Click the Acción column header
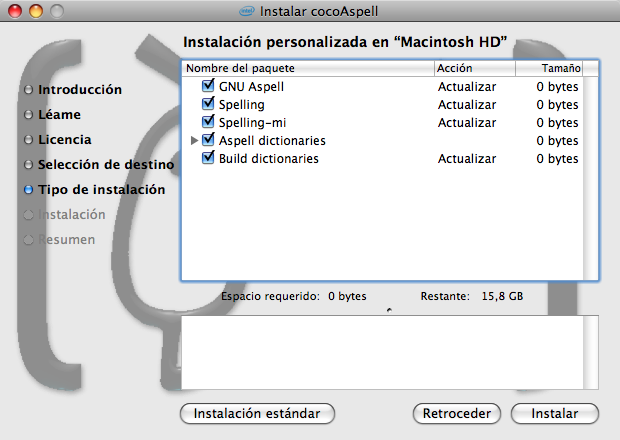 pos(475,68)
